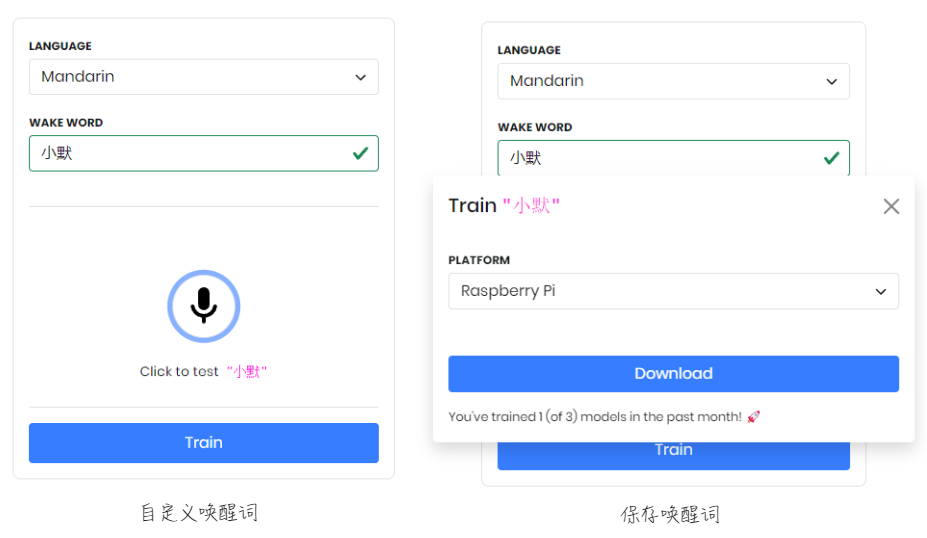Click the "Click to test" label text

point(179,371)
